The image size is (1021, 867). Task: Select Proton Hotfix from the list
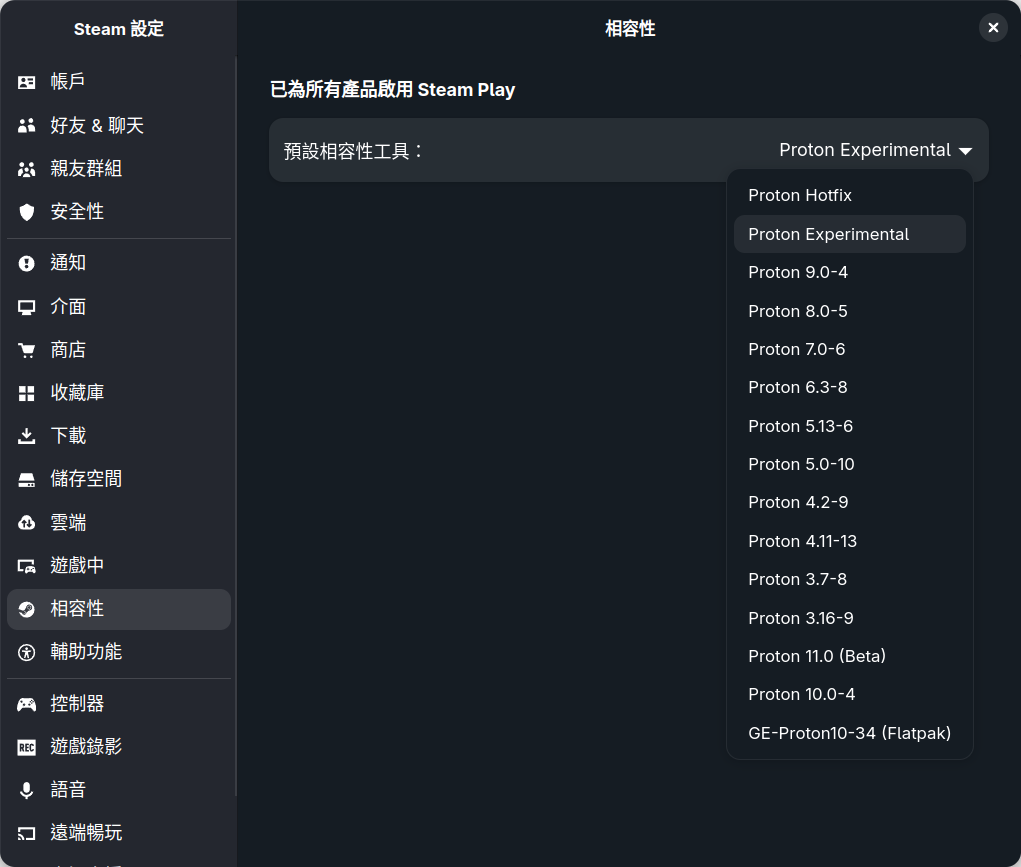click(800, 195)
